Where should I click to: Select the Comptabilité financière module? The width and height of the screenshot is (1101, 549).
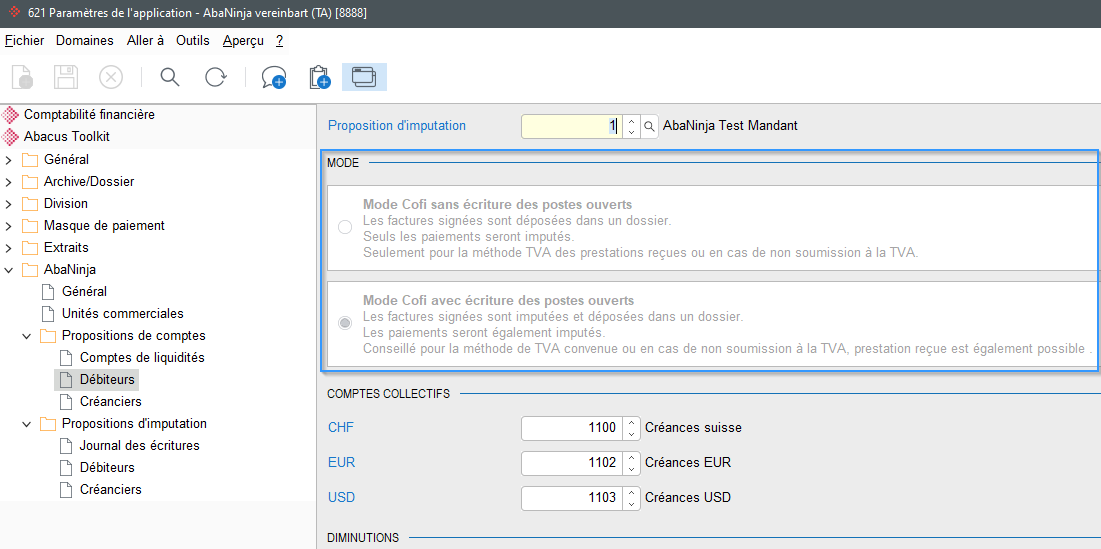[x=89, y=114]
